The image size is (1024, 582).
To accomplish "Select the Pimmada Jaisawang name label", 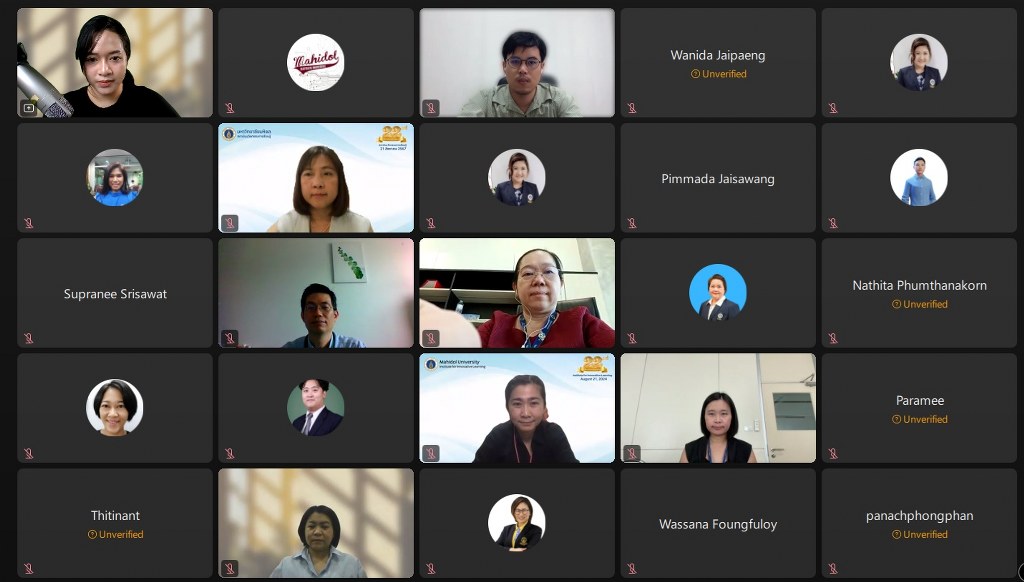I will (718, 178).
